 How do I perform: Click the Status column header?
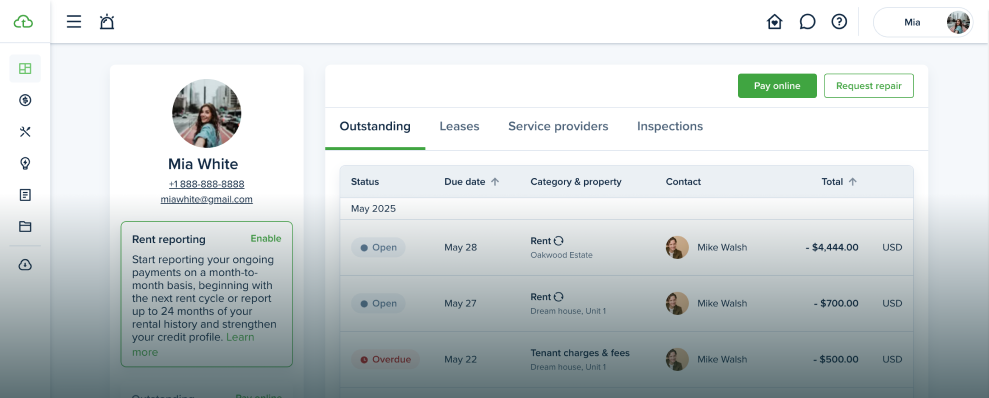pyautogui.click(x=365, y=182)
